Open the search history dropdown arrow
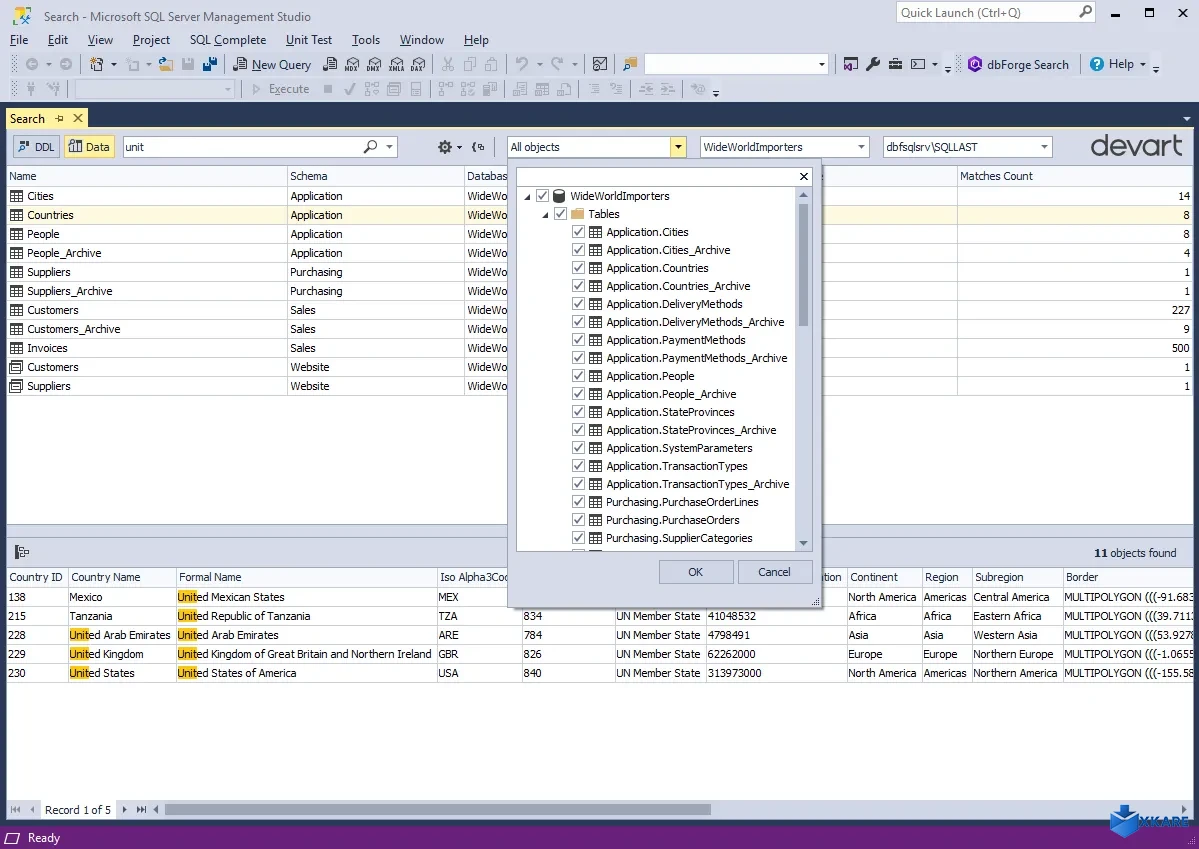Image resolution: width=1199 pixels, height=849 pixels. pyautogui.click(x=389, y=146)
